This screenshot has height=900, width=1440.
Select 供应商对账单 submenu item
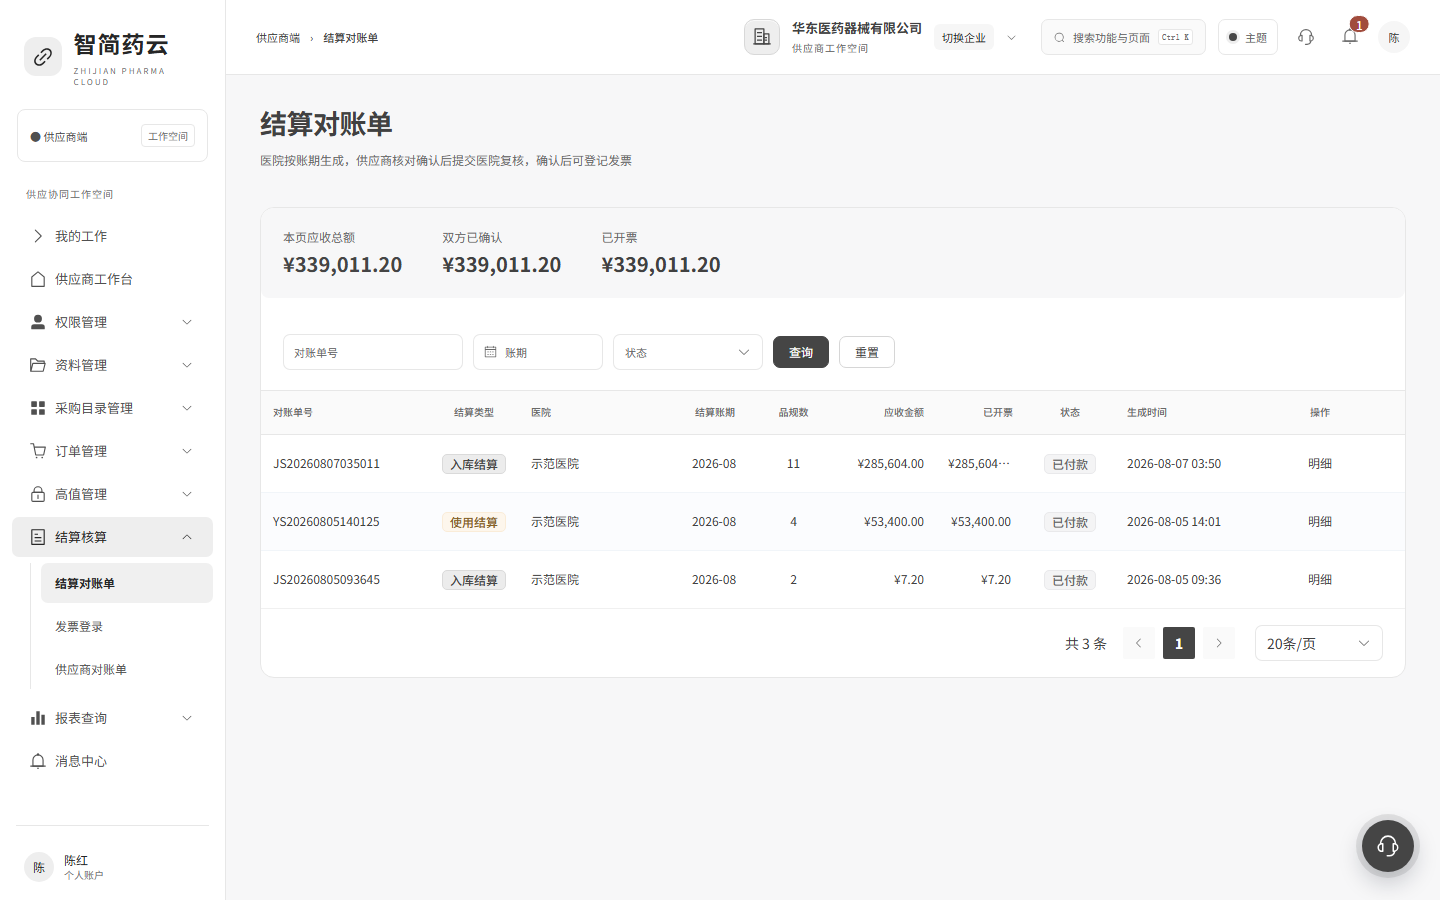tap(127, 669)
